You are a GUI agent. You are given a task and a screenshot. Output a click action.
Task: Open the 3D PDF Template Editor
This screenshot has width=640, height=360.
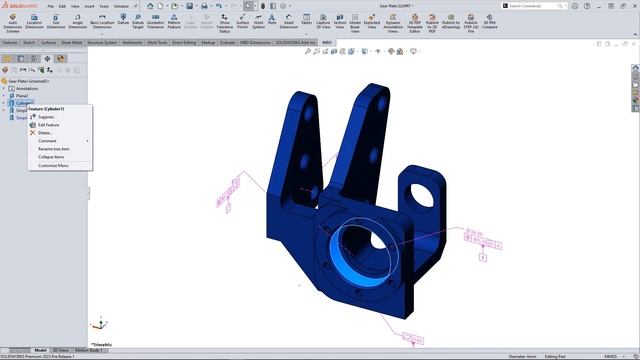pos(415,23)
